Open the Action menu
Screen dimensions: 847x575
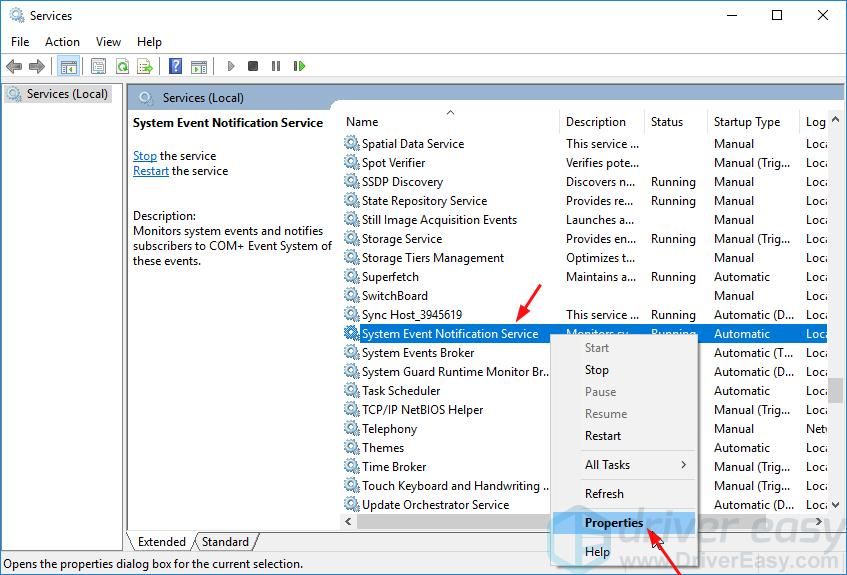point(62,42)
